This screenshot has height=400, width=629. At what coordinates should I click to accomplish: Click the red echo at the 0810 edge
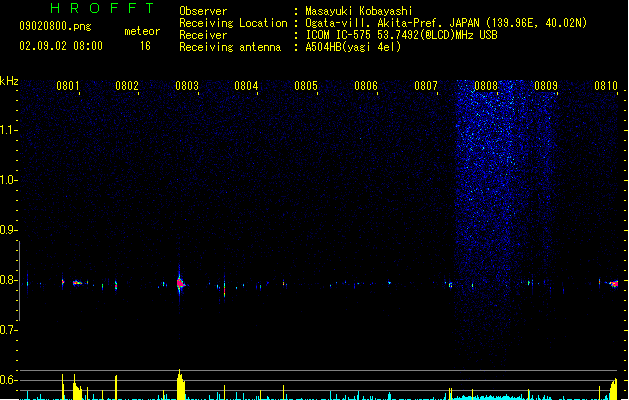coord(614,284)
